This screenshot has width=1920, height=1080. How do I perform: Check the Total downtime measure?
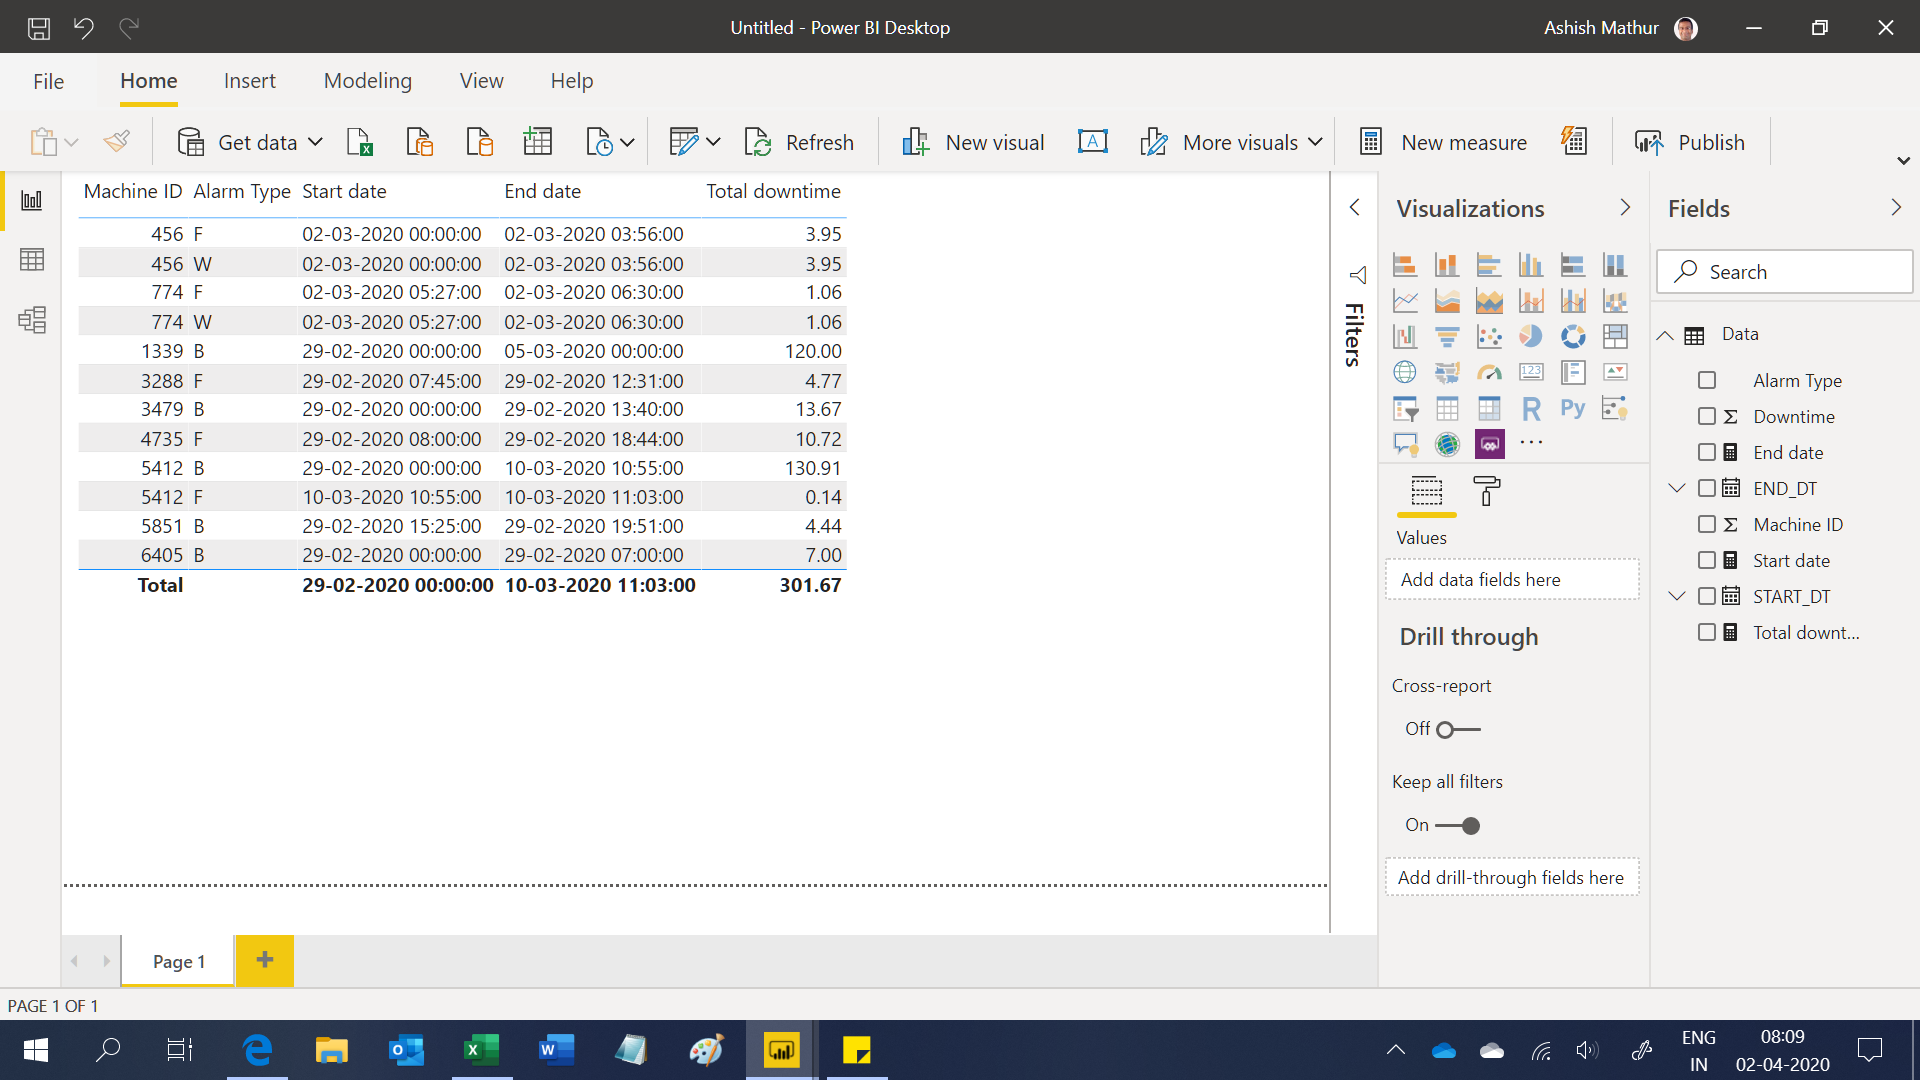click(1707, 633)
